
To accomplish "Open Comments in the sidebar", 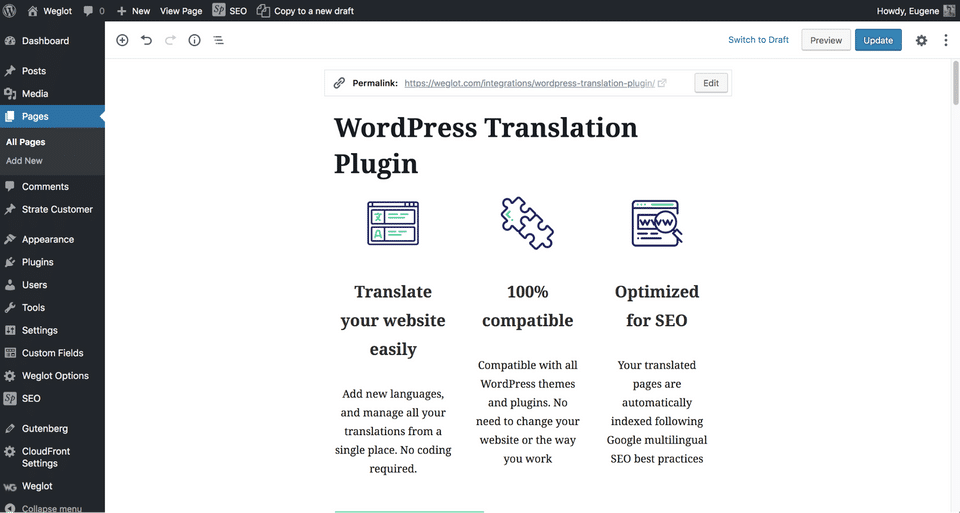I will 52,187.
